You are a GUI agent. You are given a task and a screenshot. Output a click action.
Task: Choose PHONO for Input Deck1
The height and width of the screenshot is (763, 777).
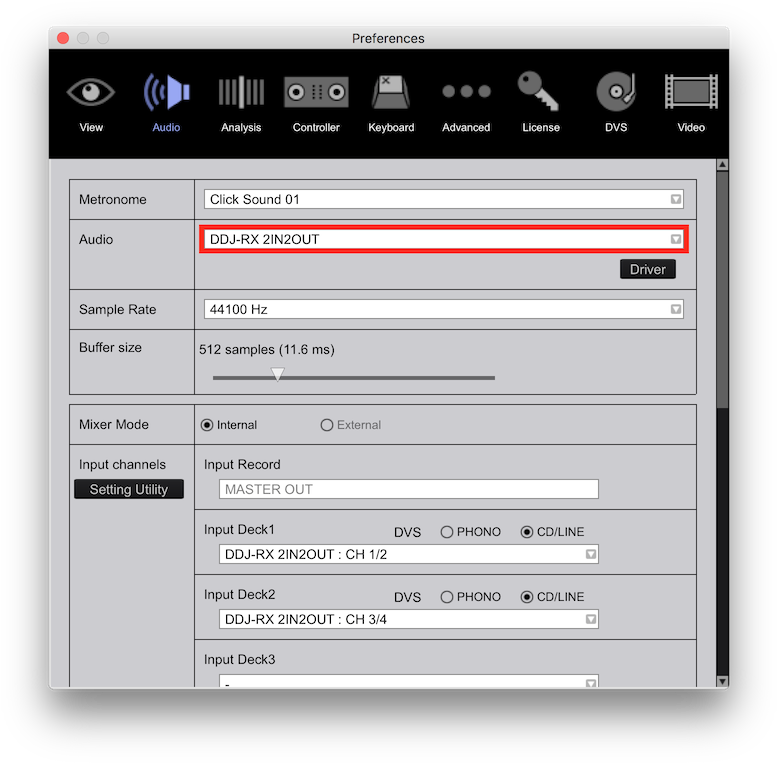446,532
